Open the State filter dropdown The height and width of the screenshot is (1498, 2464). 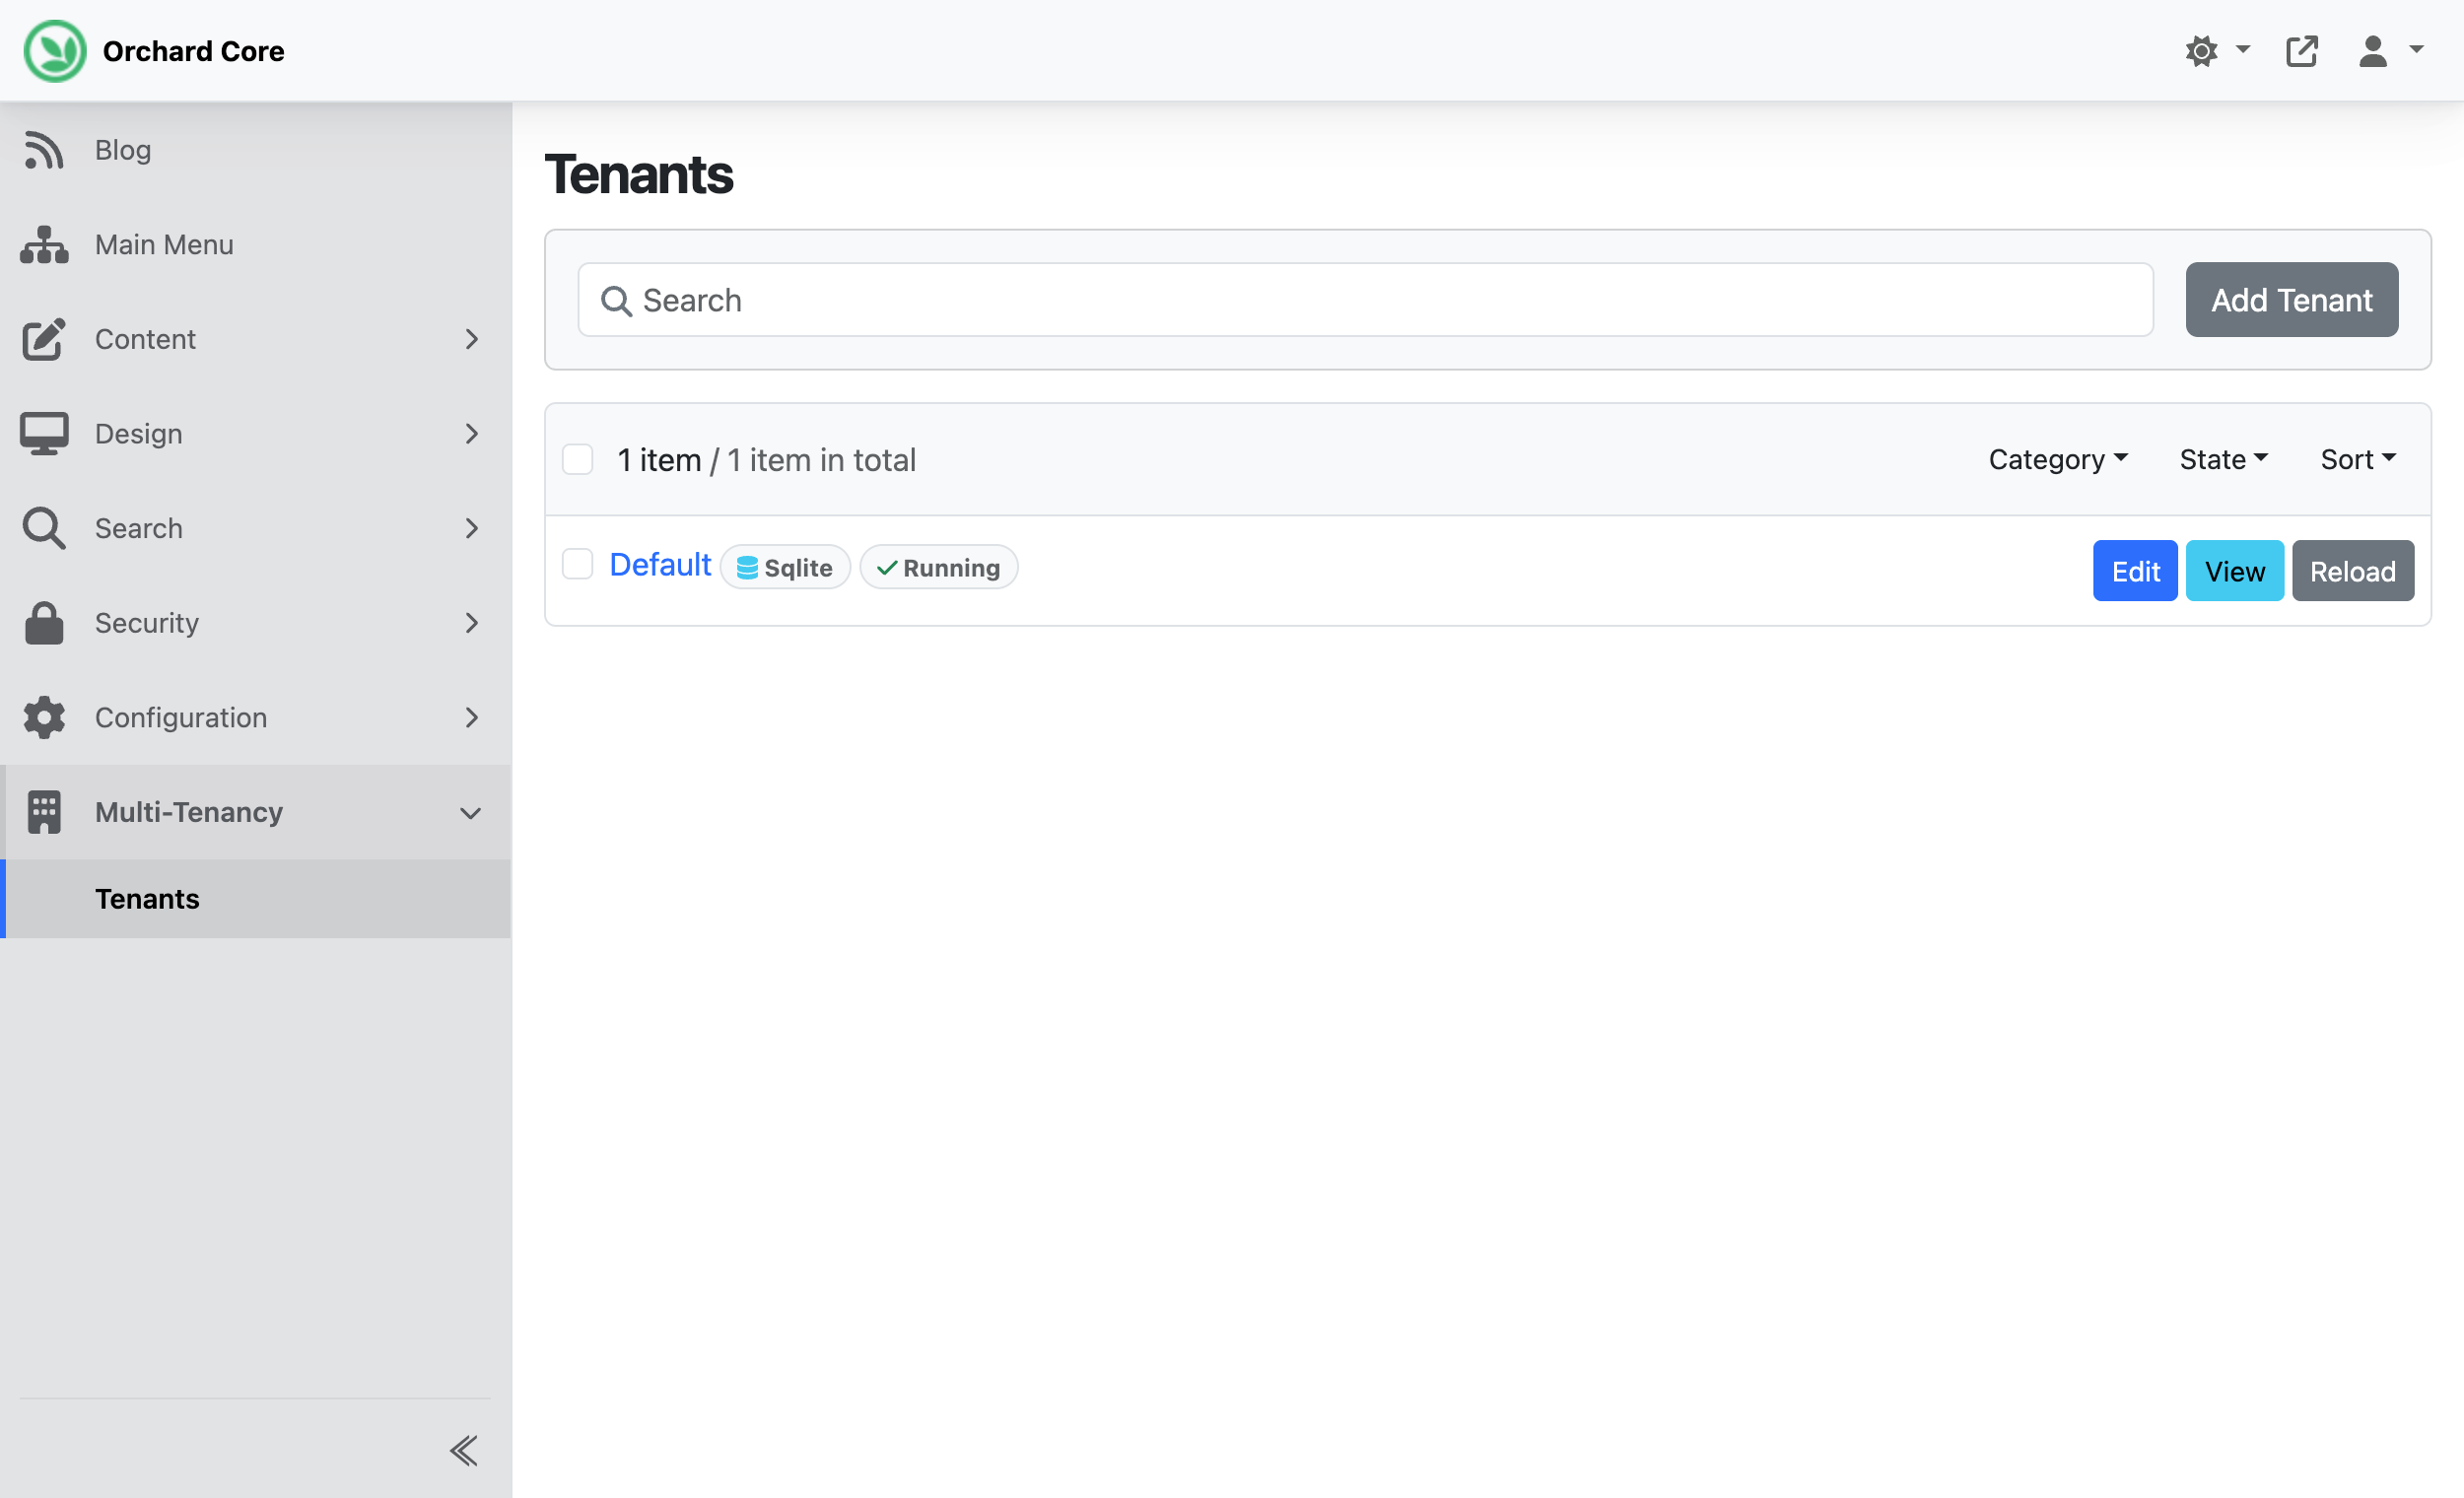tap(2223, 459)
